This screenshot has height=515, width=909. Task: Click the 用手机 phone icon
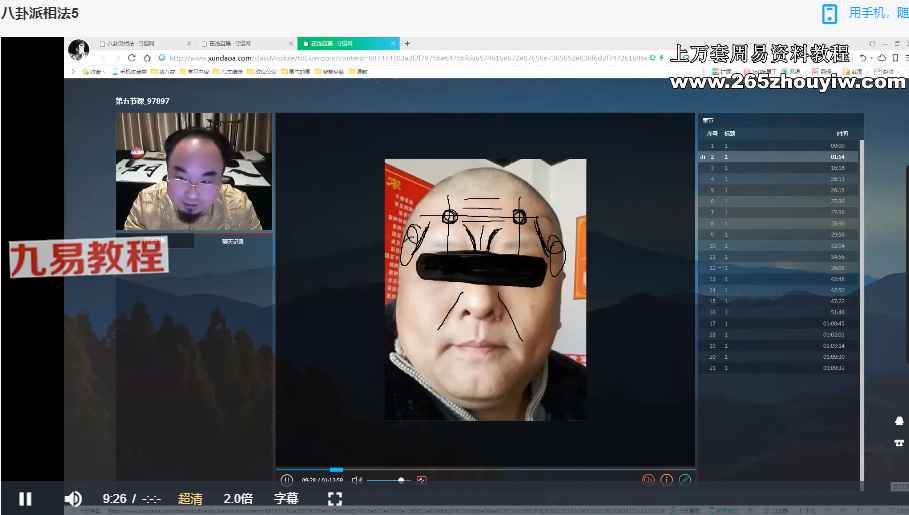pyautogui.click(x=830, y=14)
